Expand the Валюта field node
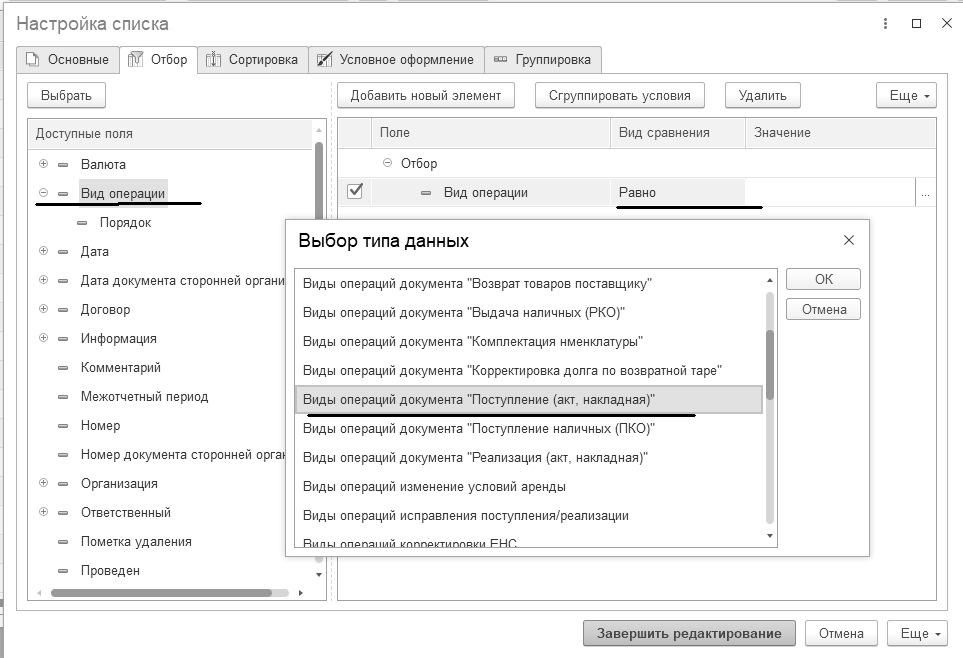The width and height of the screenshot is (963, 658). [x=43, y=164]
